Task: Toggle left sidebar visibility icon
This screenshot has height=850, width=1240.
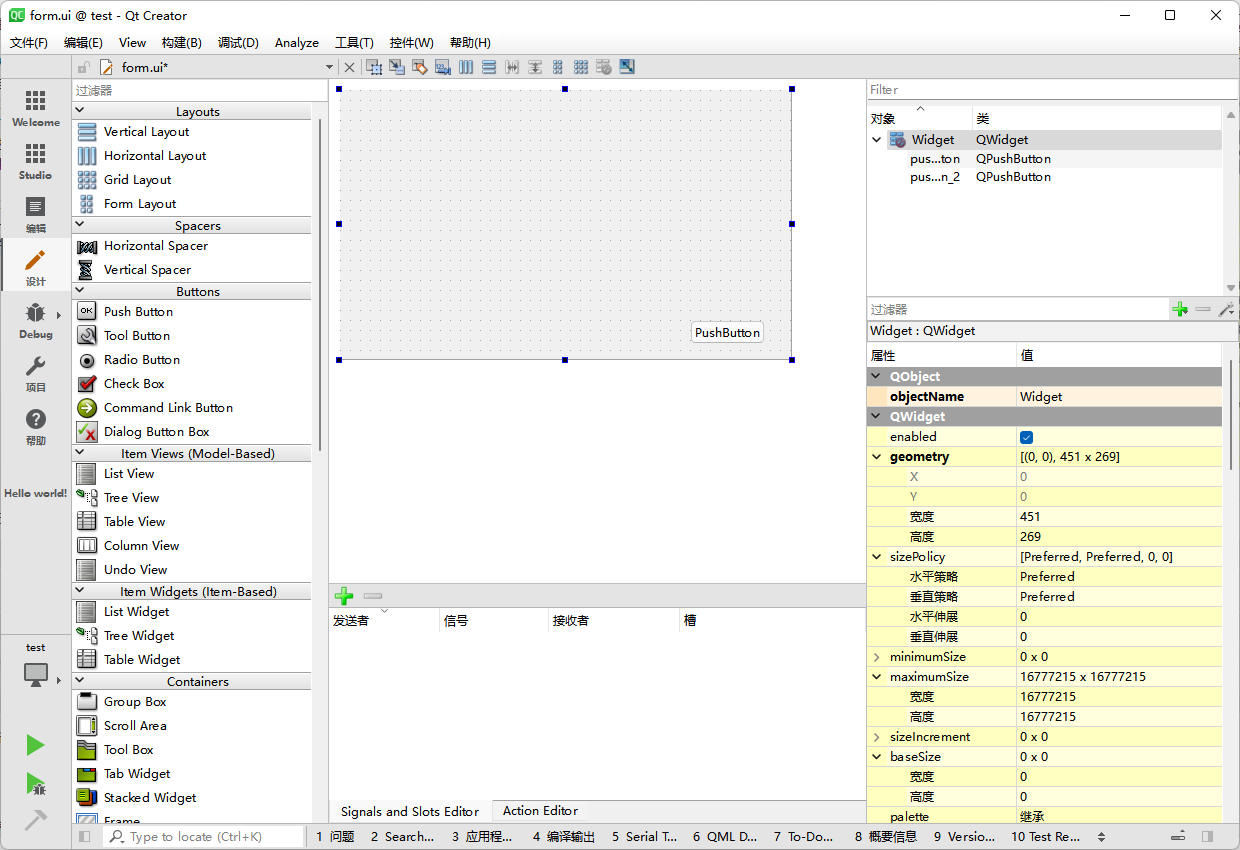Action: (85, 836)
